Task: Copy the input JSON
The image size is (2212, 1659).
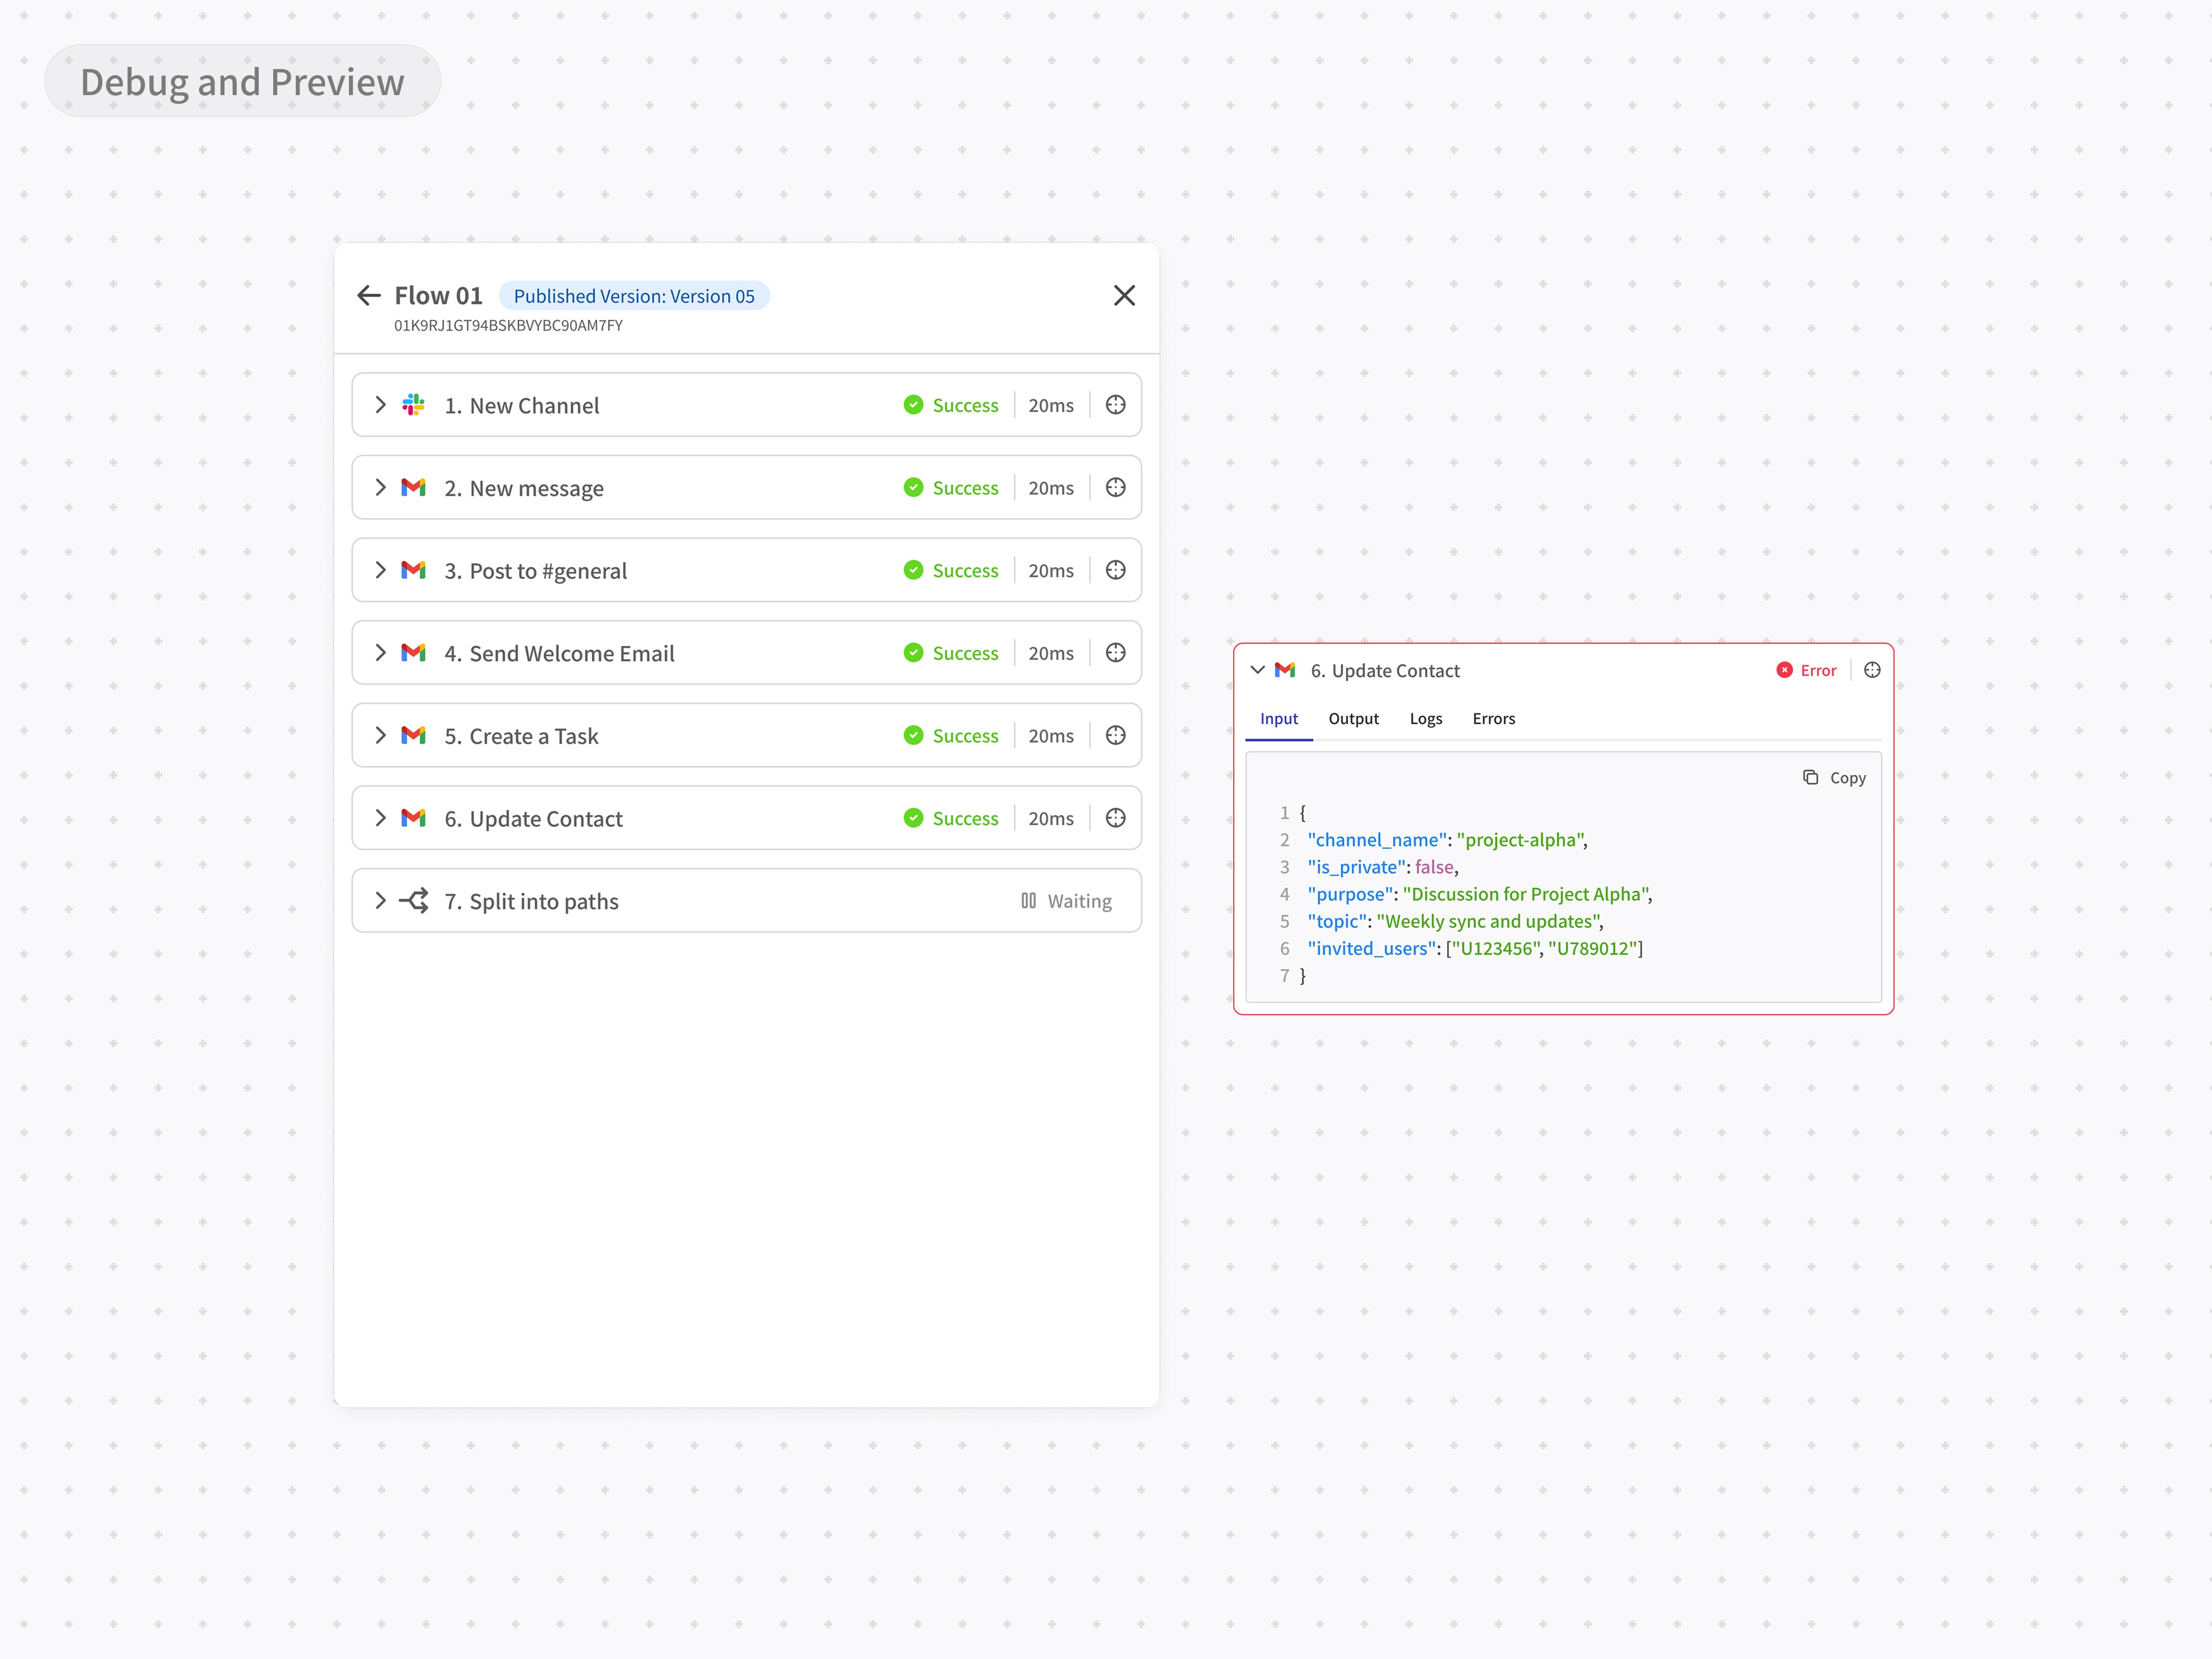Action: [x=1834, y=778]
